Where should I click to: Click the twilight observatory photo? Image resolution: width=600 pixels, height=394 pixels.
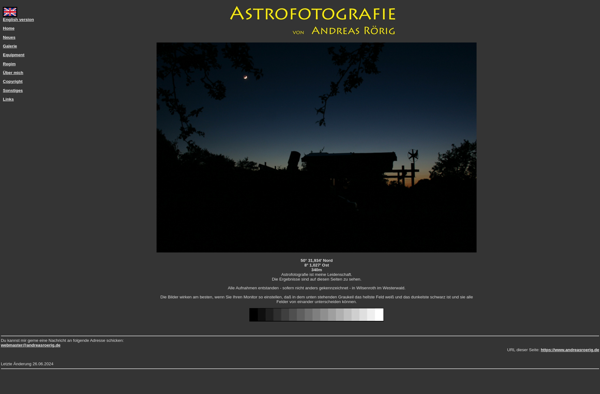click(316, 147)
